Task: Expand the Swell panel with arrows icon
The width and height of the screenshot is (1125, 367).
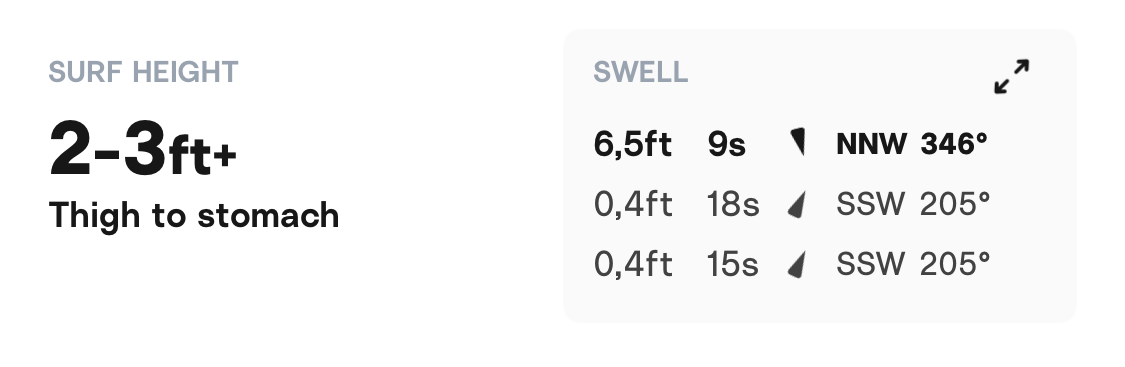Action: tap(1012, 76)
